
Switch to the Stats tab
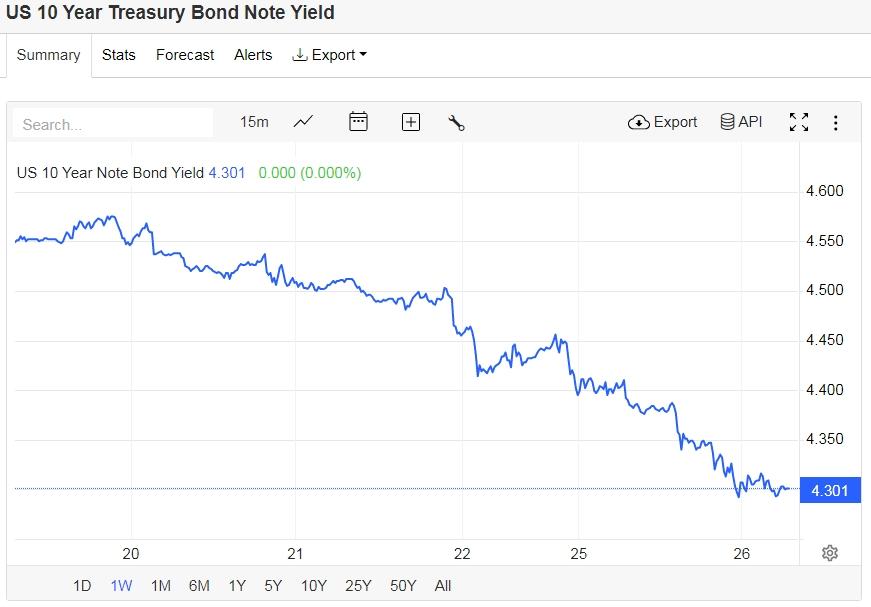[118, 55]
